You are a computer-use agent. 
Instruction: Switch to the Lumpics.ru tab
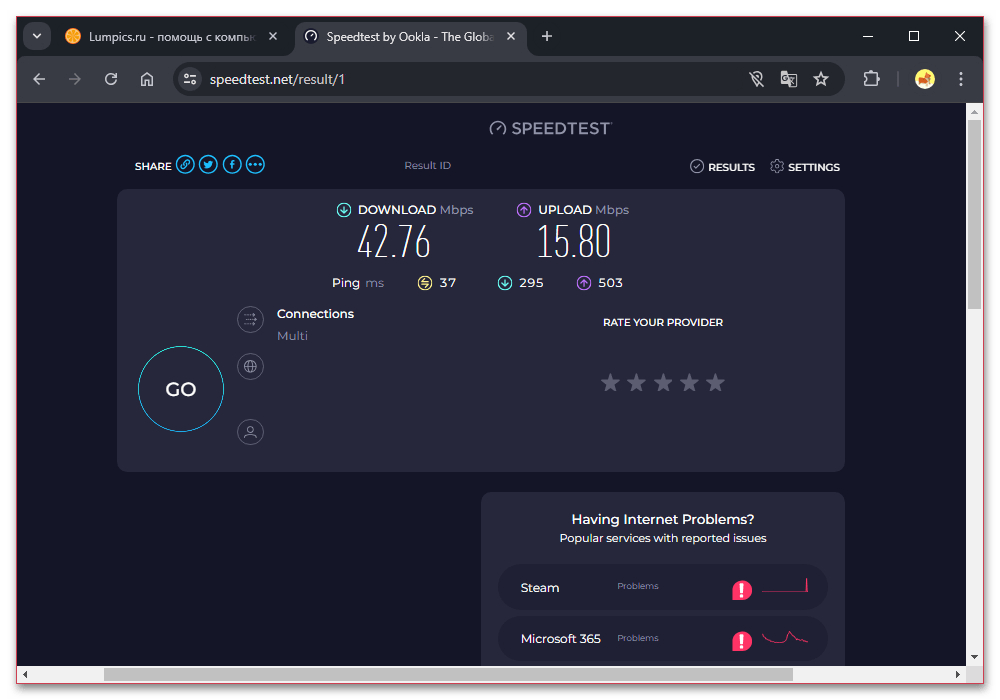(x=171, y=37)
